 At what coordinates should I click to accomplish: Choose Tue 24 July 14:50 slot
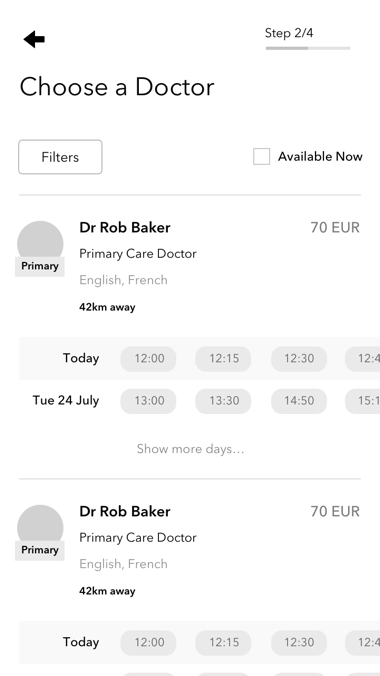299,401
